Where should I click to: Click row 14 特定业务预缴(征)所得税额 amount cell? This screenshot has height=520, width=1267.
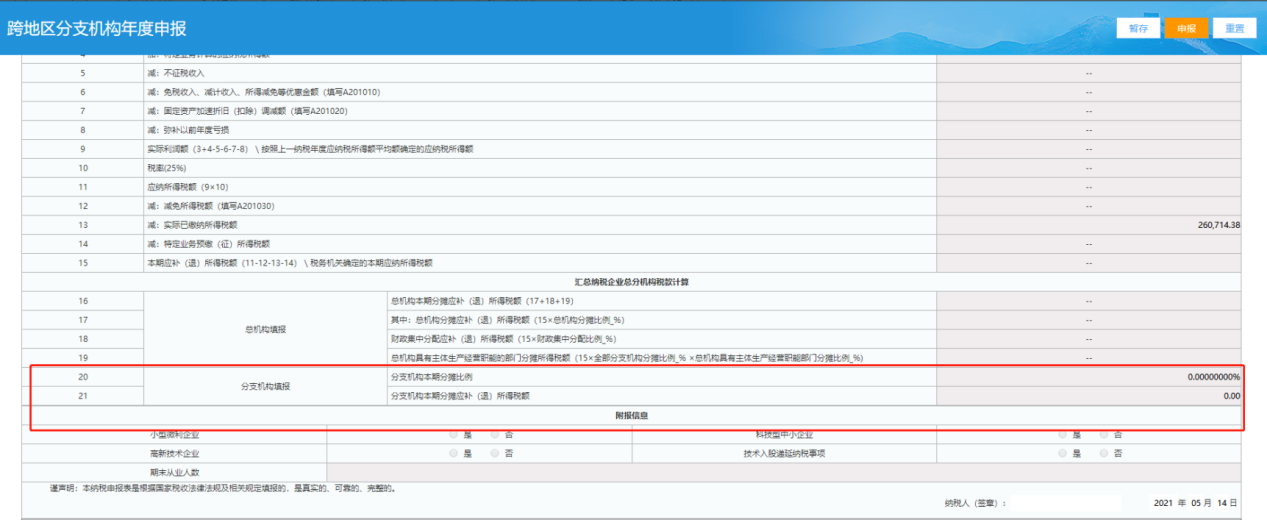(1088, 244)
